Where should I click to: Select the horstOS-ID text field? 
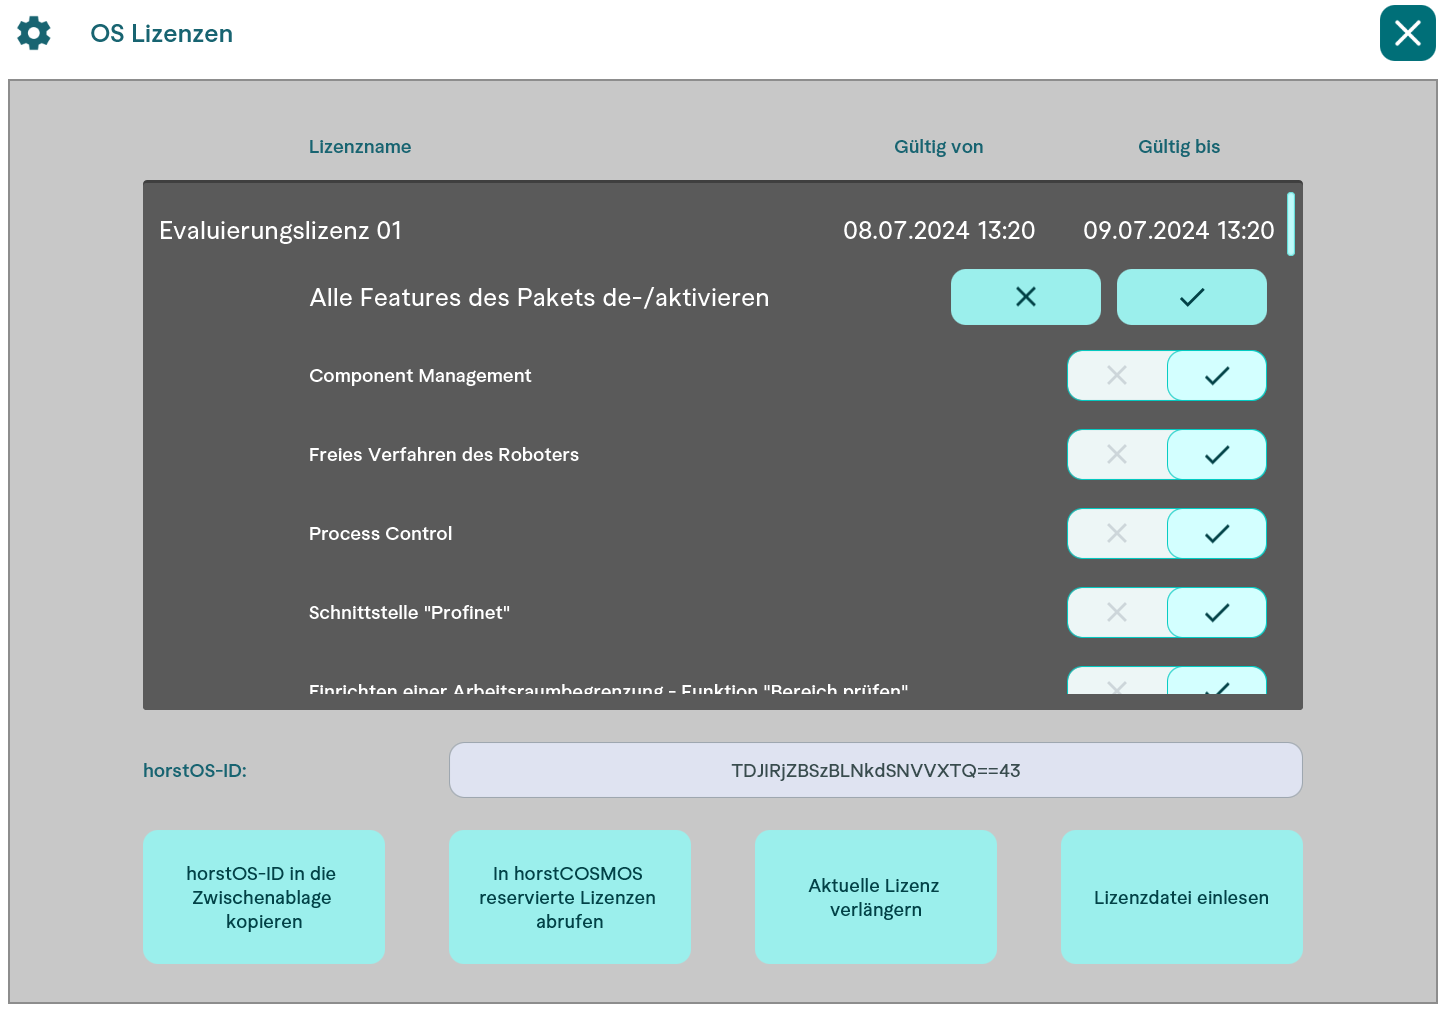point(875,770)
